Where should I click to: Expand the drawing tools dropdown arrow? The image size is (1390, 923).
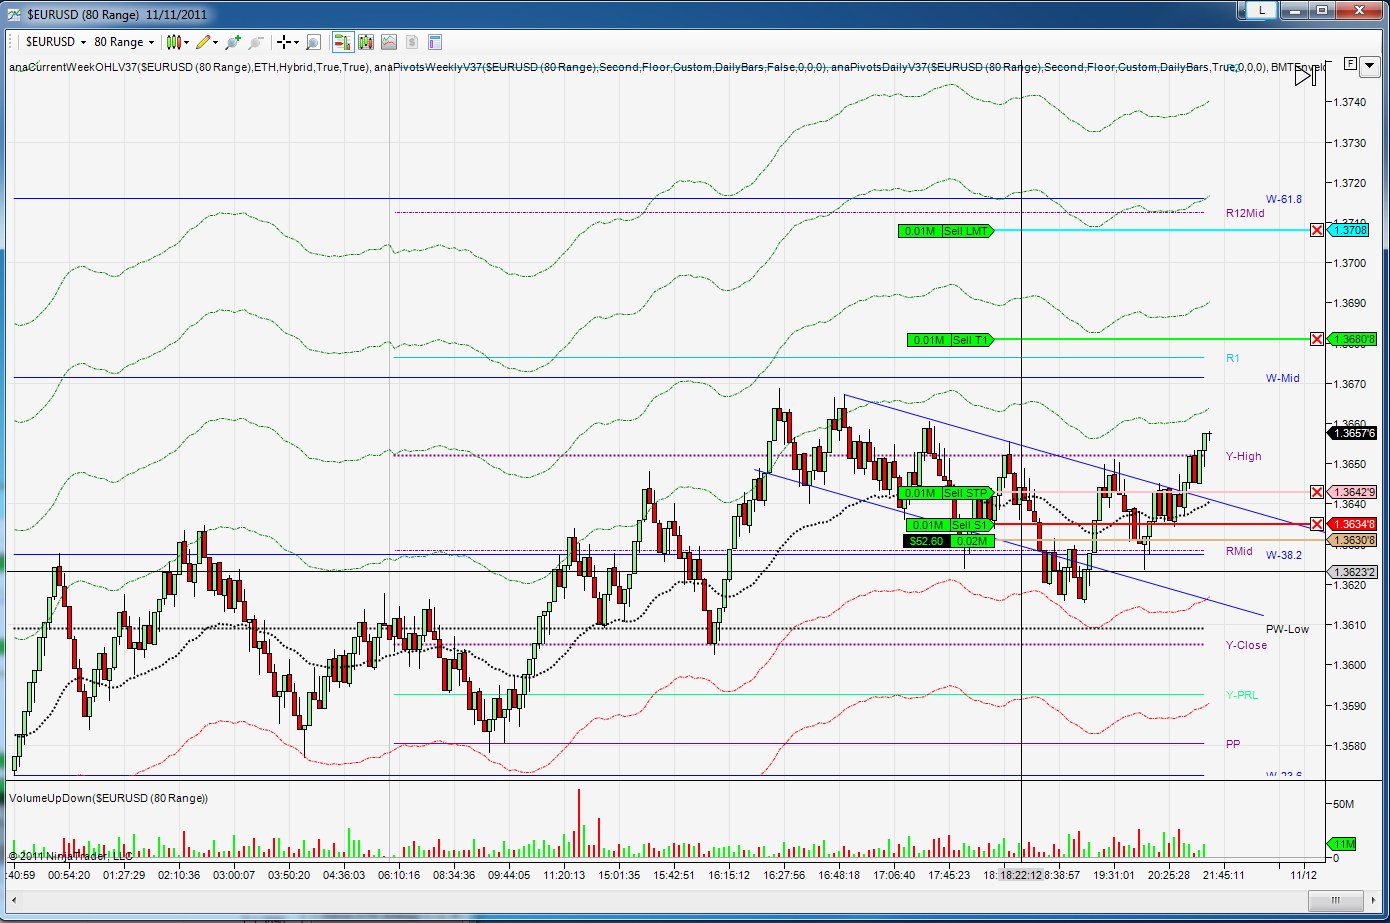coord(216,42)
